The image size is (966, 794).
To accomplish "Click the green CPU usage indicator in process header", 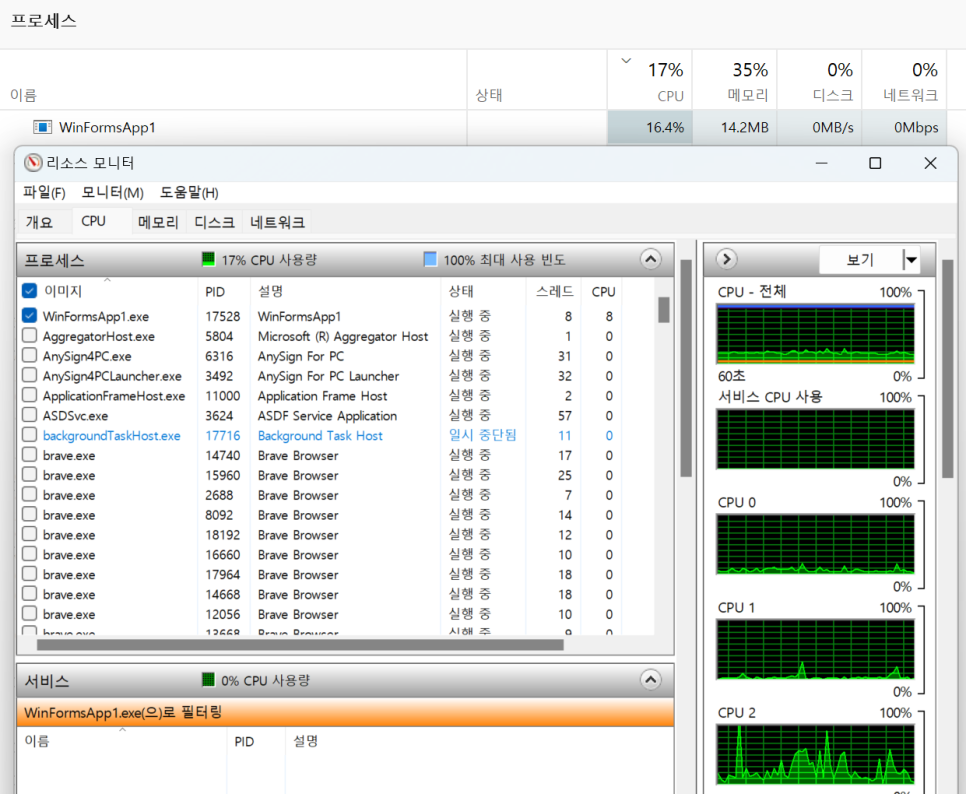I will pos(208,260).
